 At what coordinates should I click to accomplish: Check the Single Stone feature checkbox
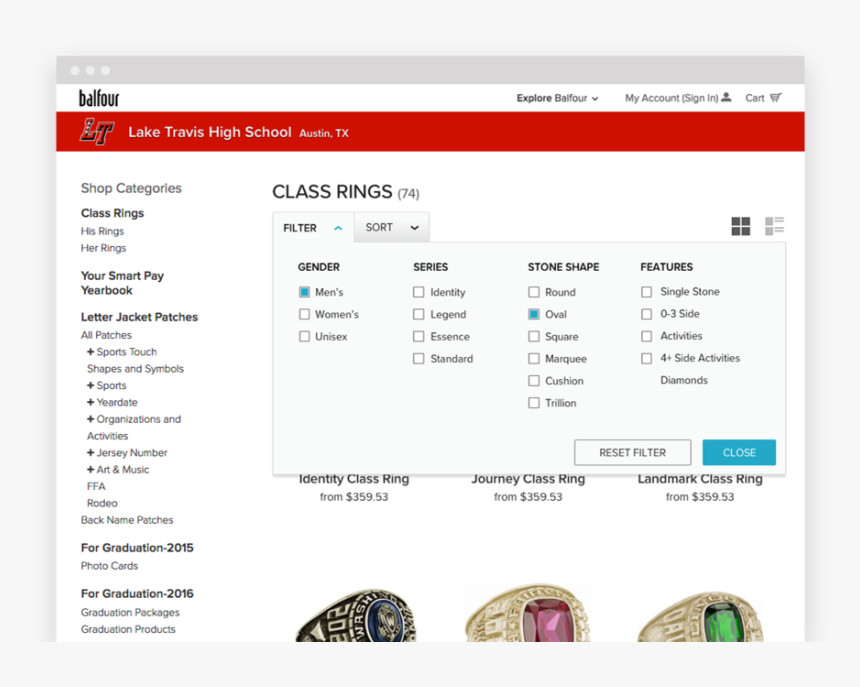point(647,292)
